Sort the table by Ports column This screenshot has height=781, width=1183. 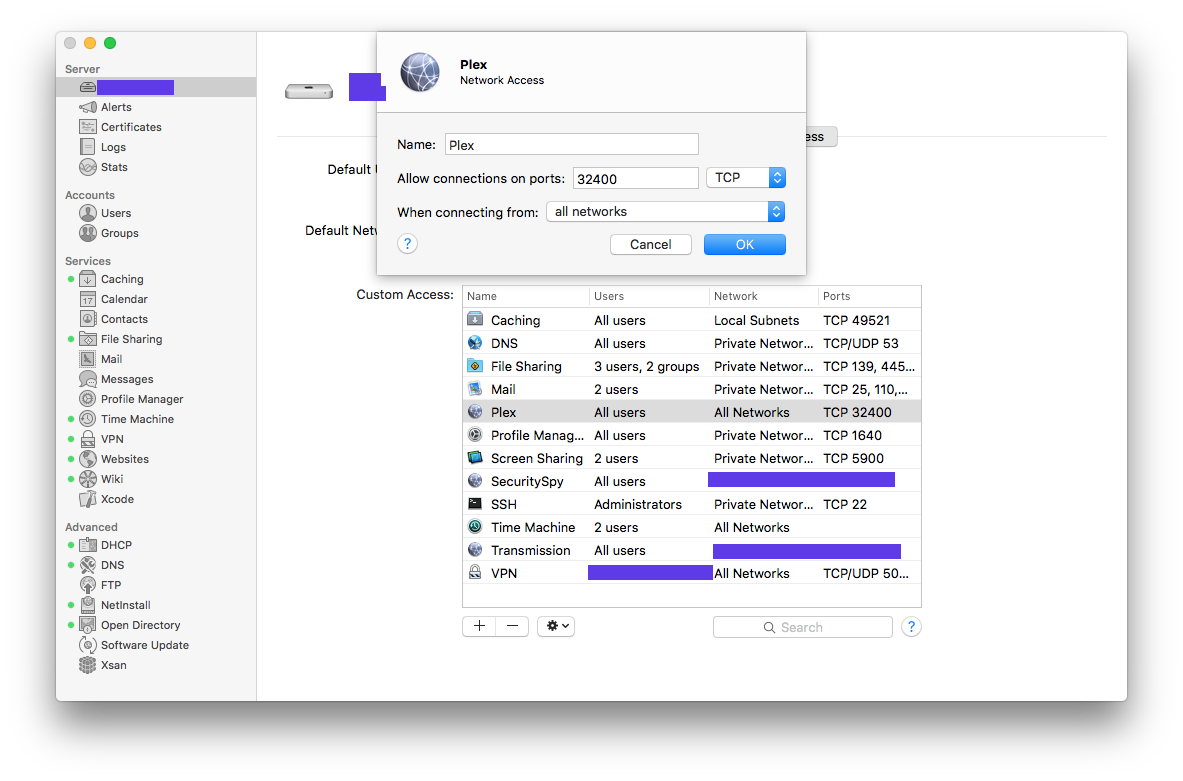point(870,297)
